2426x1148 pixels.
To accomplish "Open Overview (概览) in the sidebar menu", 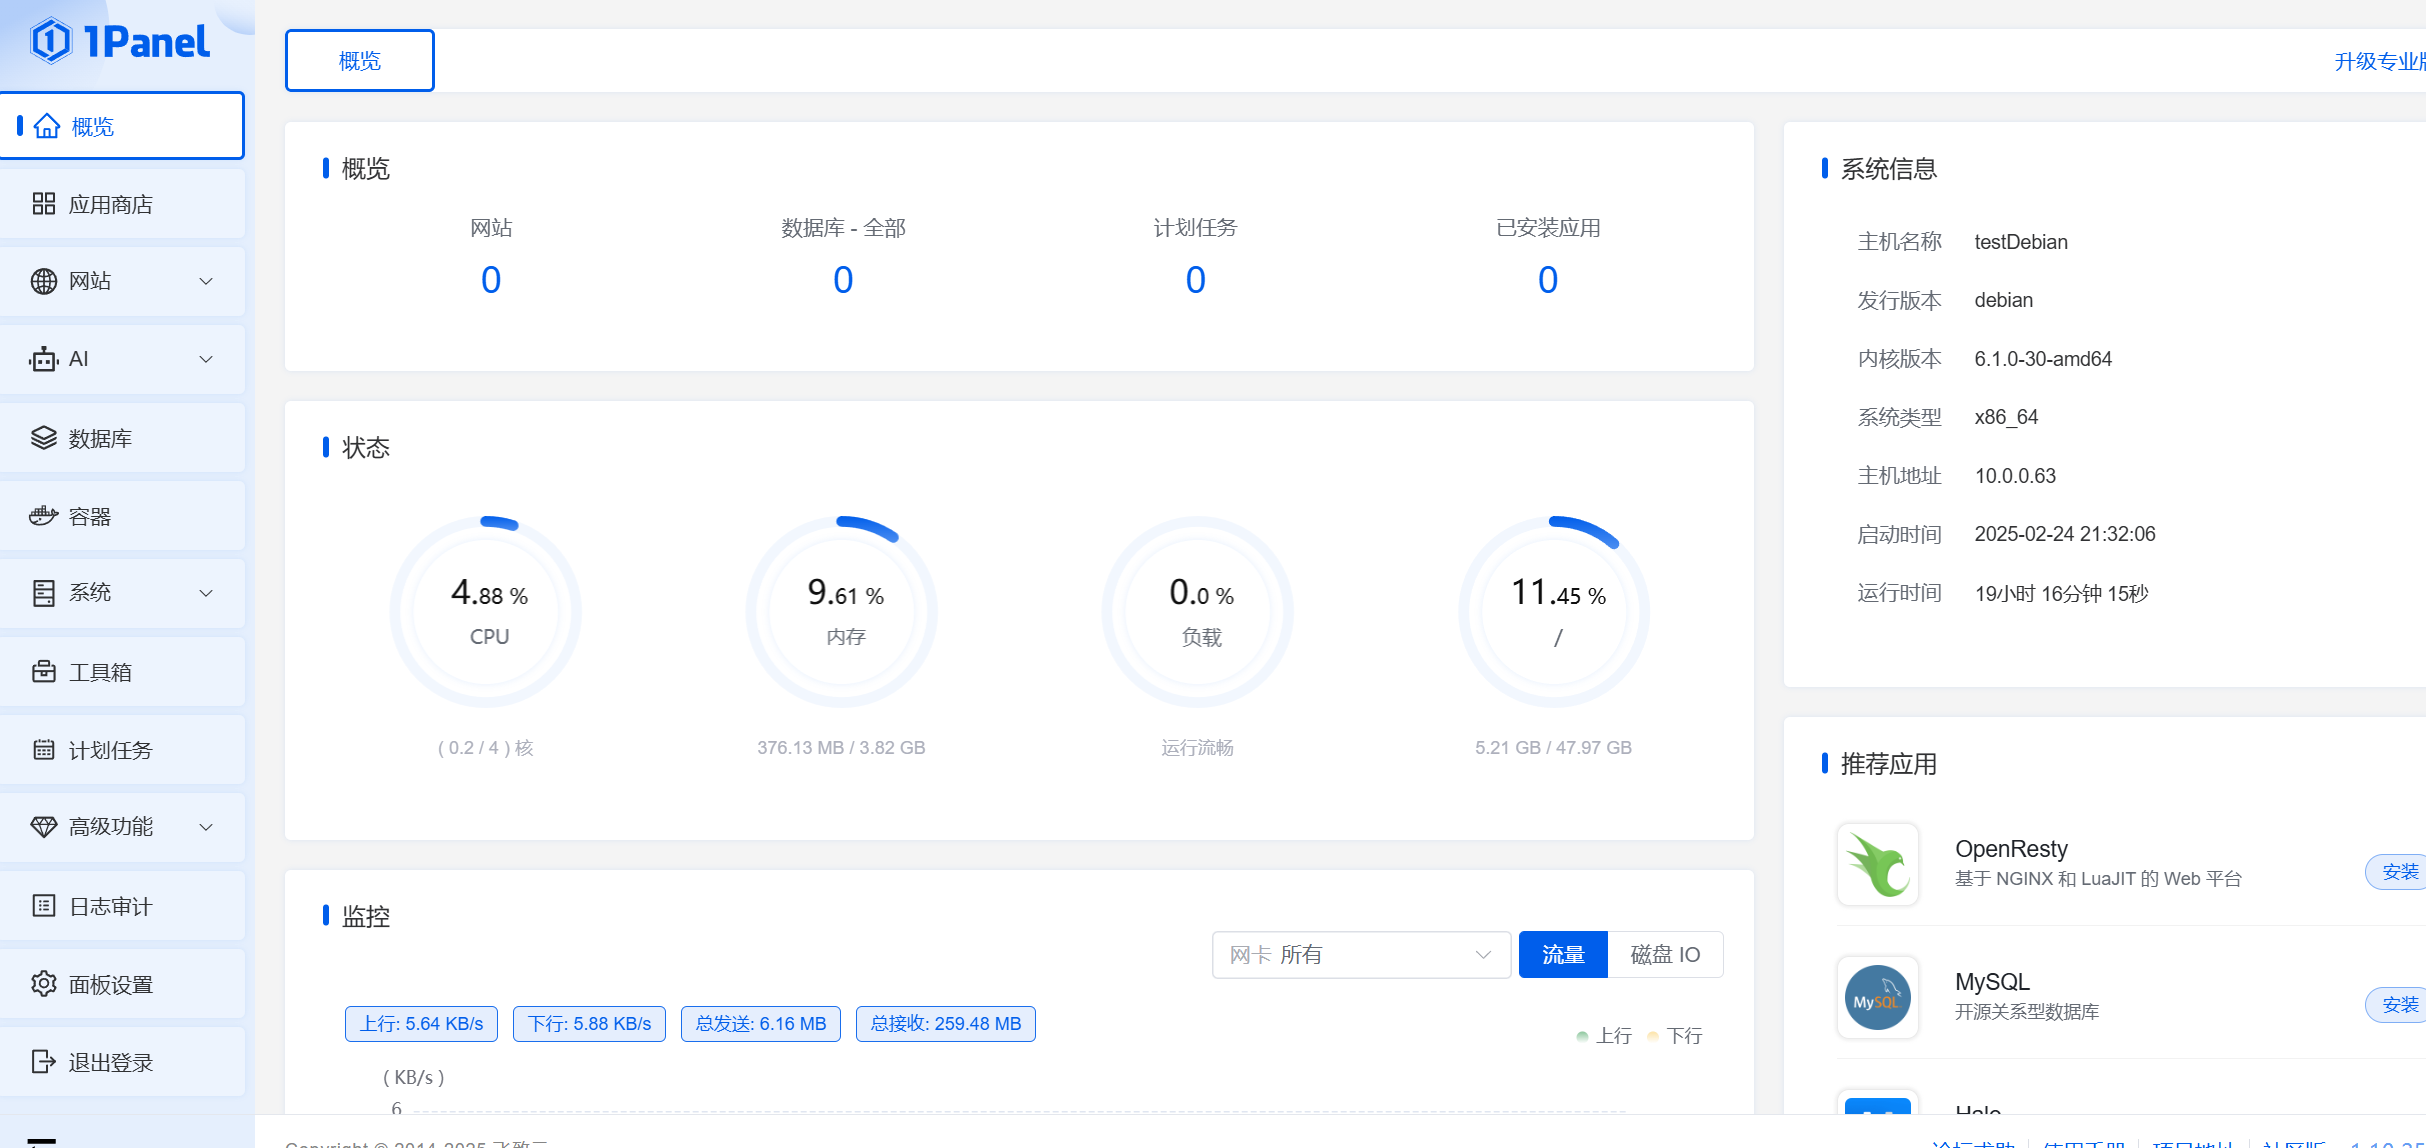I will click(93, 127).
